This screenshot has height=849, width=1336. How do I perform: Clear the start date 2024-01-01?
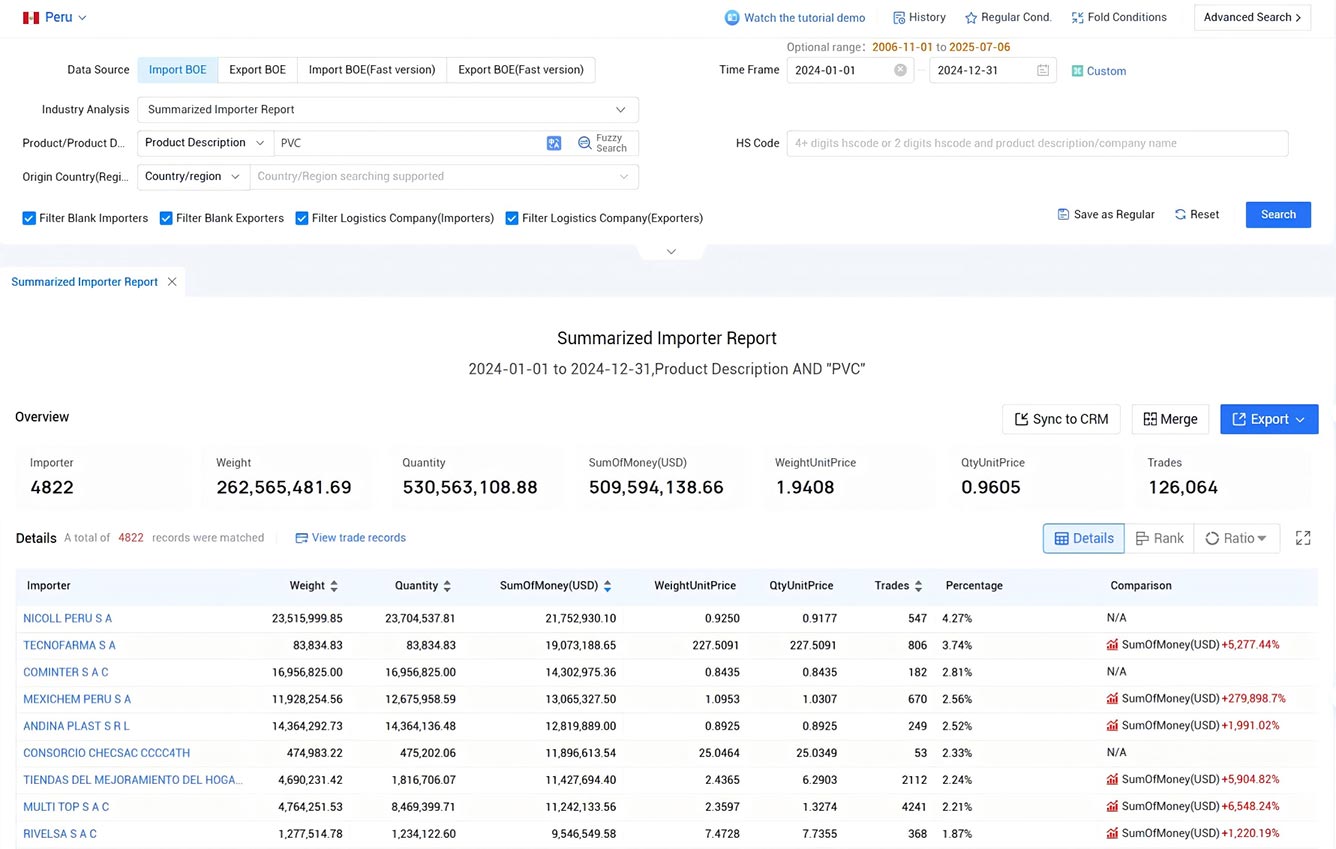(900, 71)
